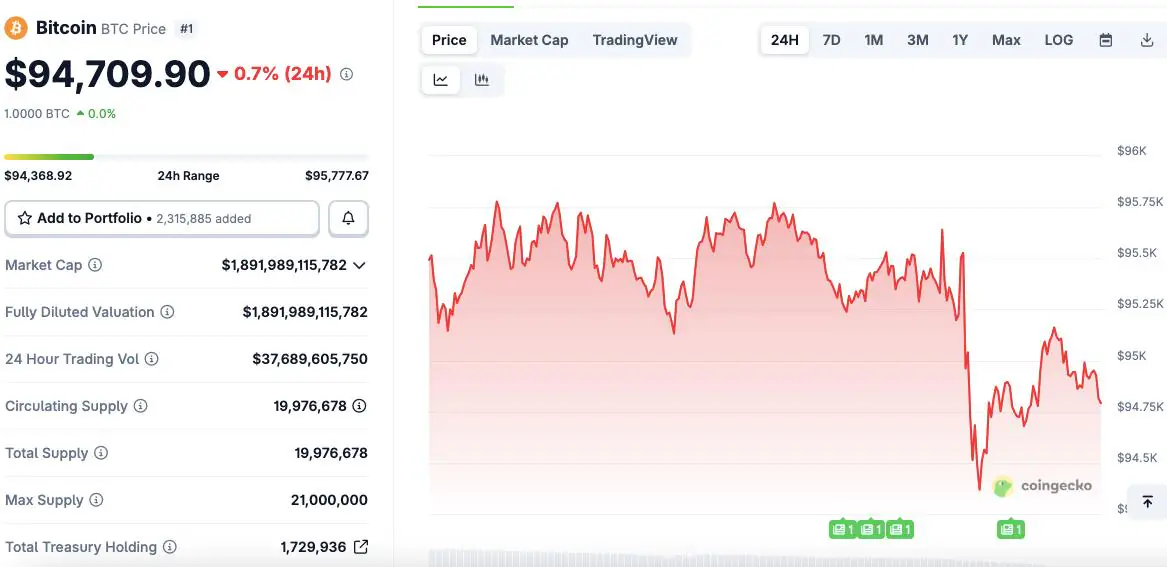The image size is (1167, 567).
Task: Select the 7D time range
Action: pos(831,40)
